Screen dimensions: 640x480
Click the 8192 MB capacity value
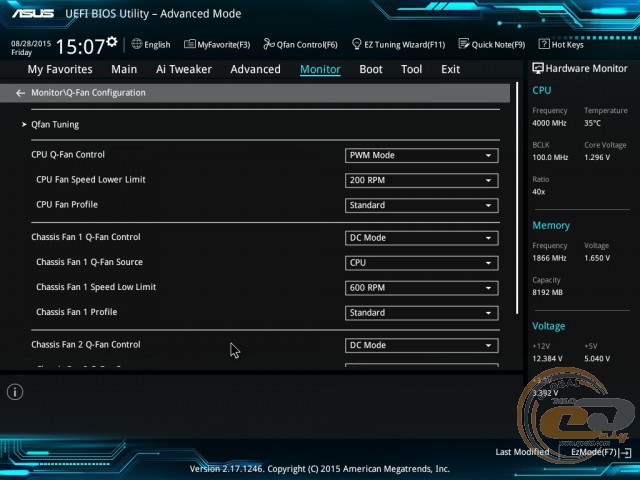tap(547, 293)
